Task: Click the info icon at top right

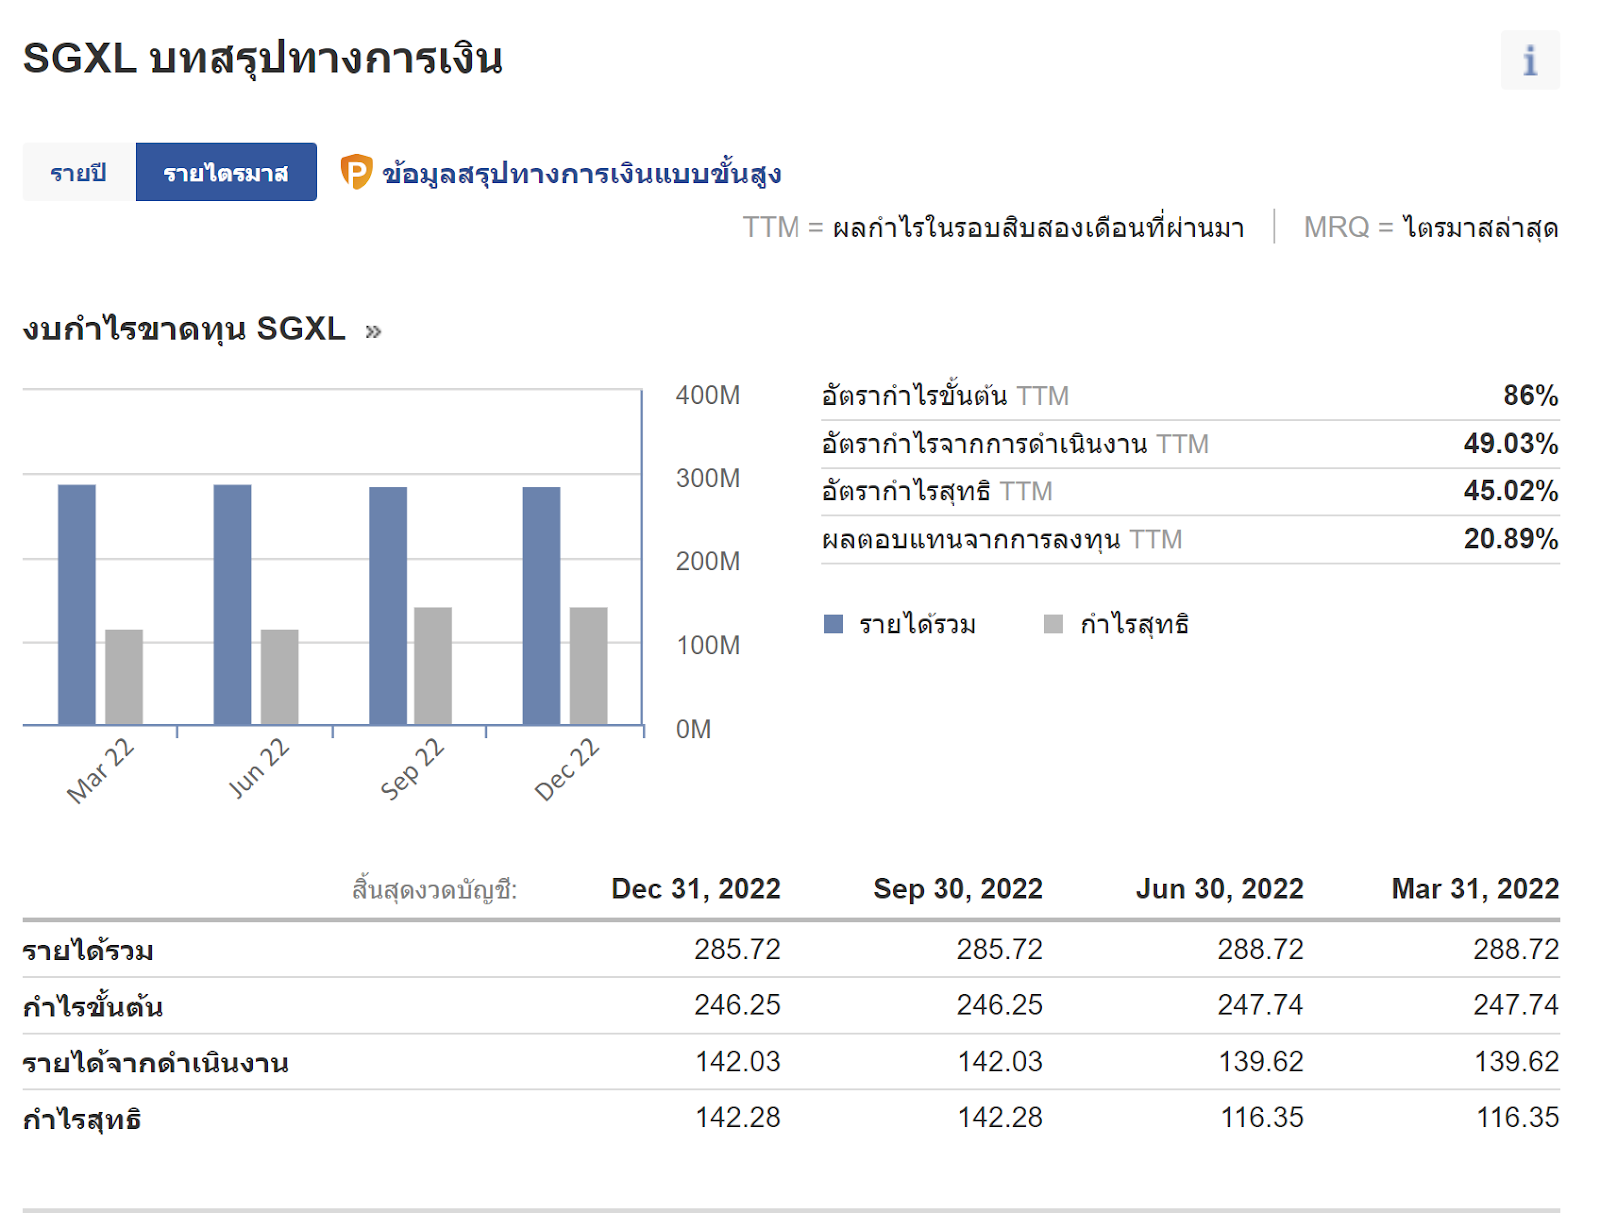Action: coord(1529,61)
